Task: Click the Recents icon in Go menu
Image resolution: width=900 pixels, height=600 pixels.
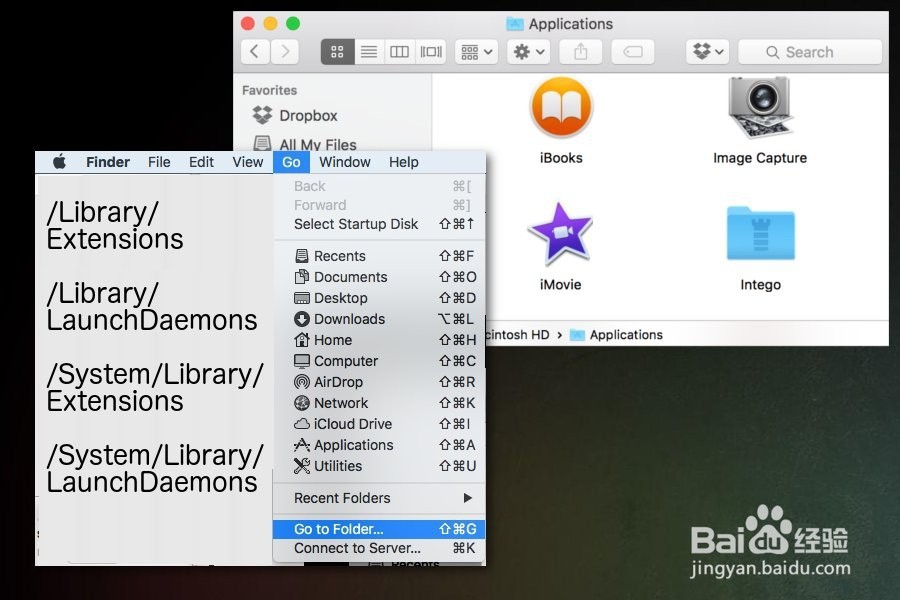Action: click(x=301, y=256)
